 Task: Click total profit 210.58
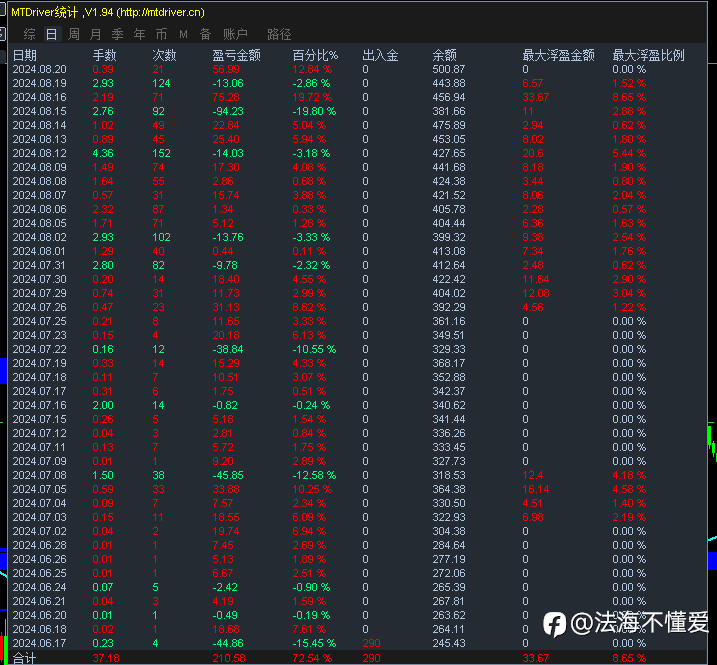229,659
